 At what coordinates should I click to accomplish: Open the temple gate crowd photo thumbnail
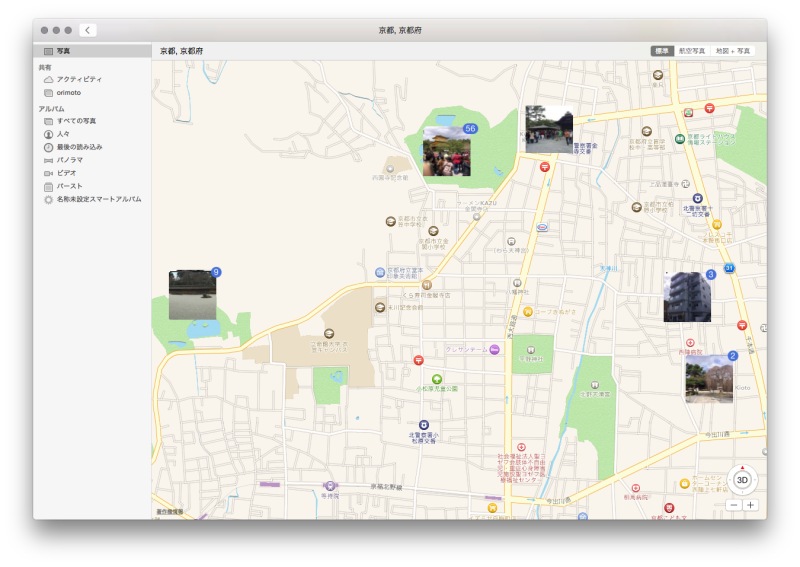coord(549,129)
